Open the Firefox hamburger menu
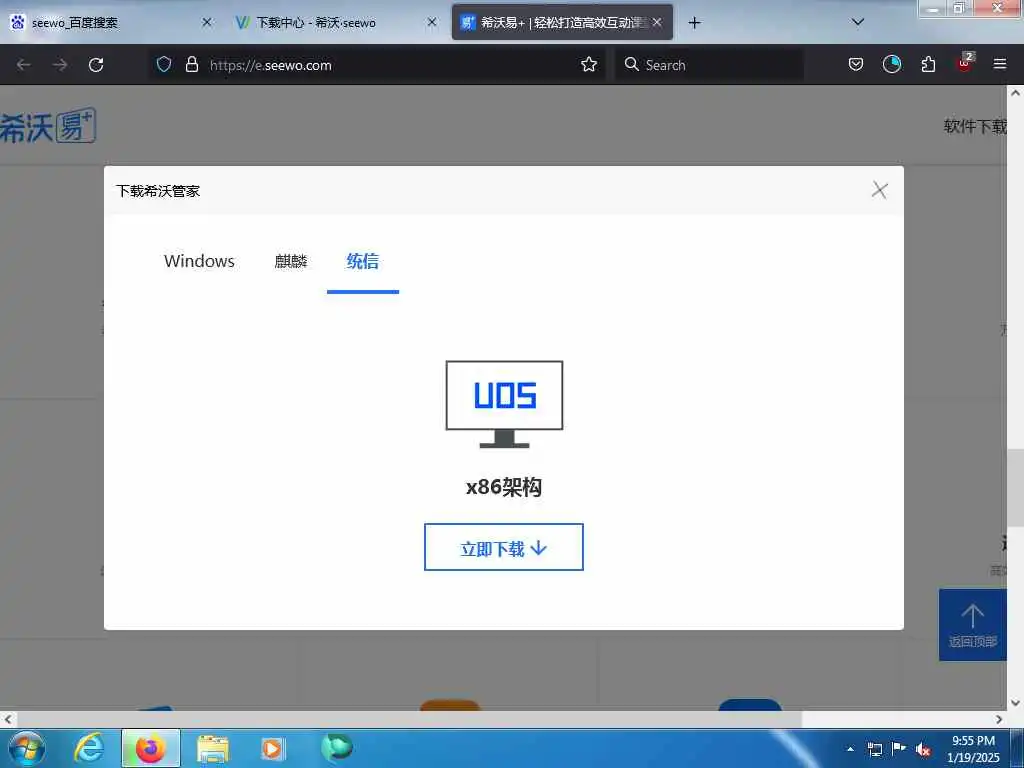Image resolution: width=1024 pixels, height=768 pixels. (1000, 64)
